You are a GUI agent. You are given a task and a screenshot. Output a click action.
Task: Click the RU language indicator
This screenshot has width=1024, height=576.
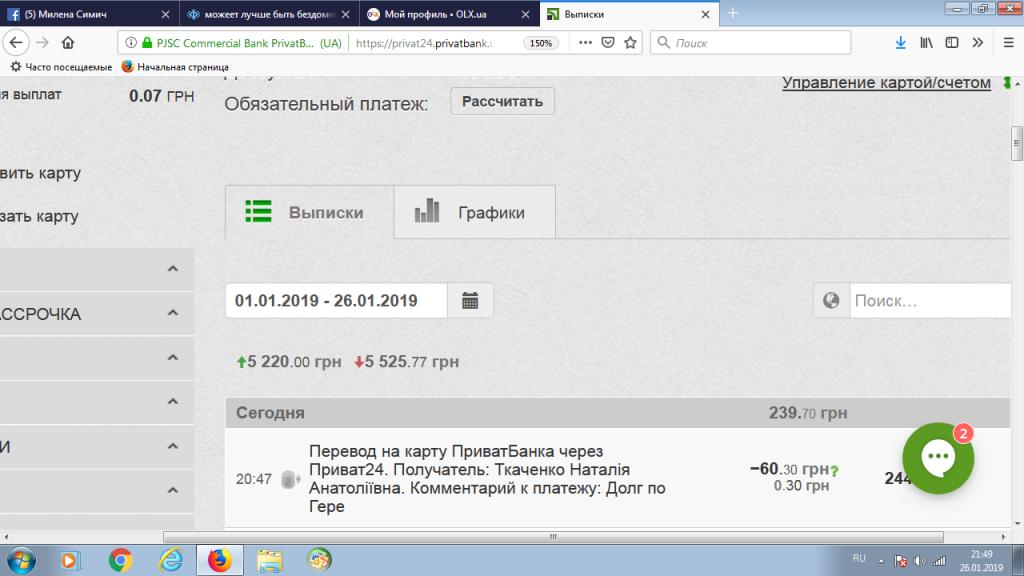click(x=859, y=558)
